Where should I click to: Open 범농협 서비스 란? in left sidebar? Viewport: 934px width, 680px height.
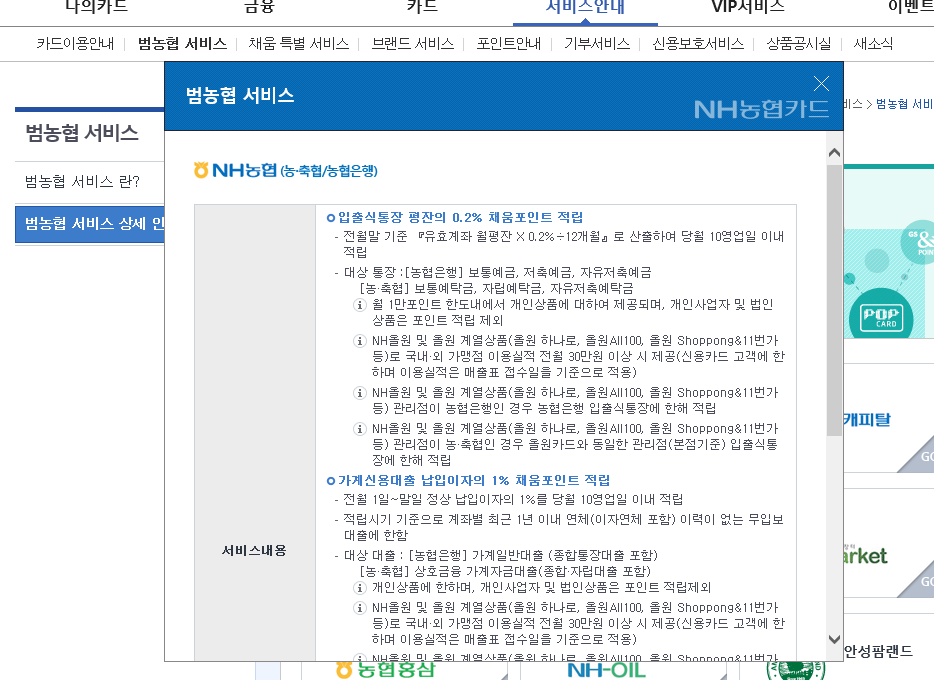point(82,182)
